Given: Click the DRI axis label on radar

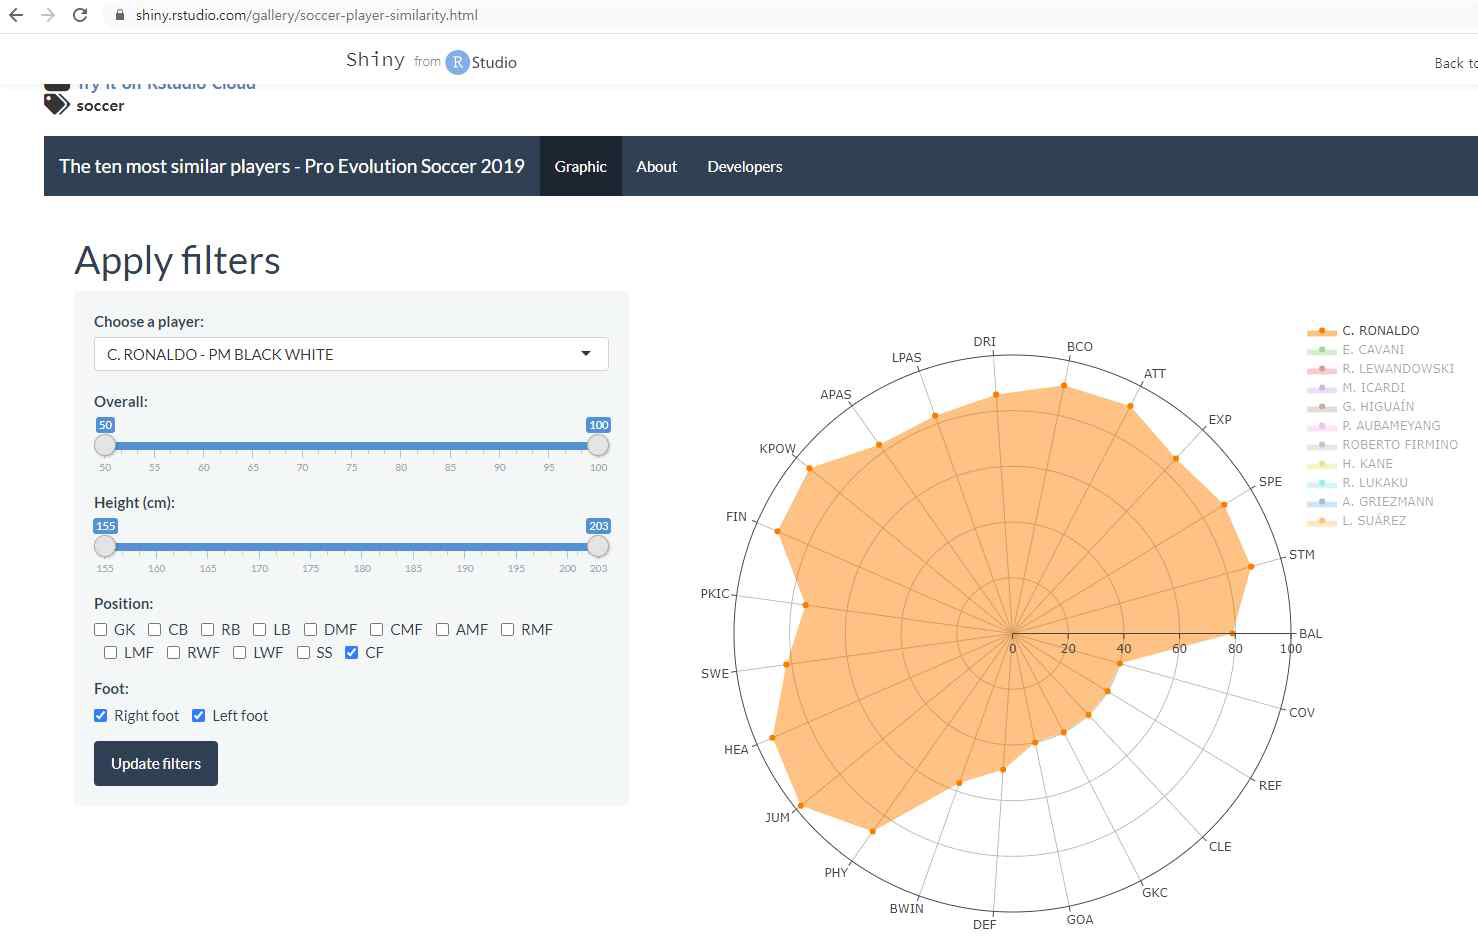Looking at the screenshot, I should pyautogui.click(x=984, y=341).
